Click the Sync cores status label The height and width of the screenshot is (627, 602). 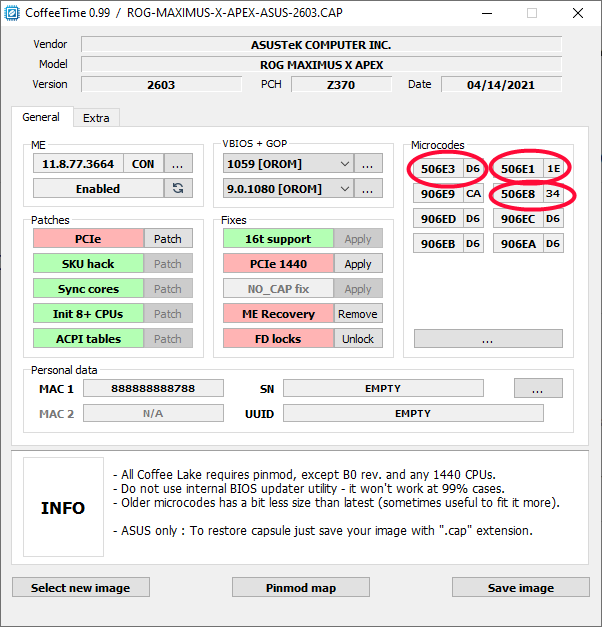click(x=88, y=289)
